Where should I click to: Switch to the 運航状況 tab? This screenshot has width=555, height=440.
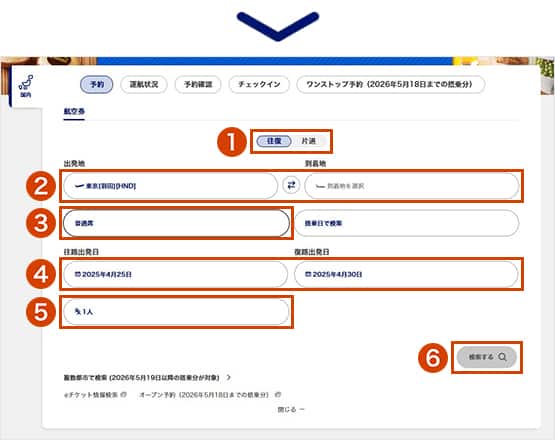click(x=144, y=84)
